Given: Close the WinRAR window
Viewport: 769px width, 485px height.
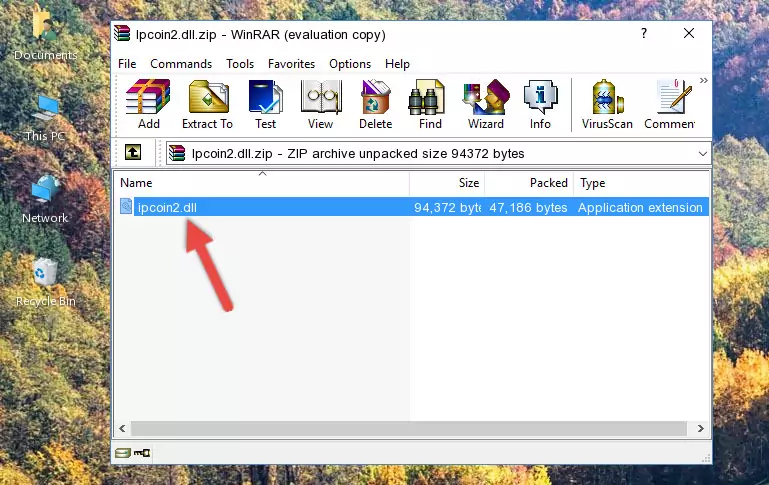Looking at the screenshot, I should 689,33.
